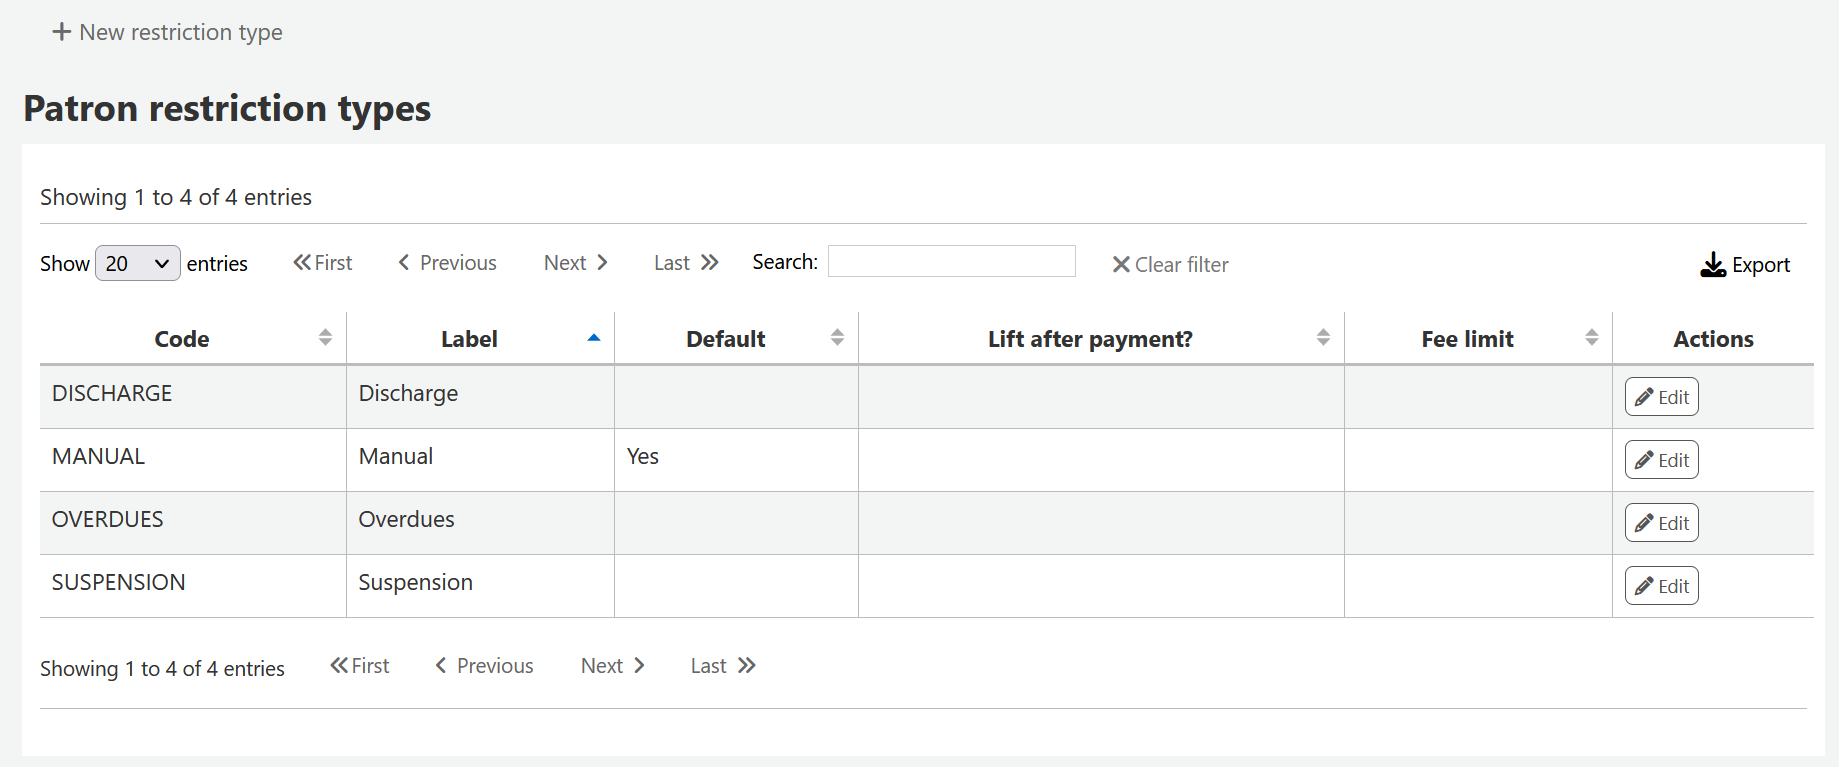This screenshot has width=1839, height=767.
Task: Click New restriction type button
Action: (x=168, y=32)
